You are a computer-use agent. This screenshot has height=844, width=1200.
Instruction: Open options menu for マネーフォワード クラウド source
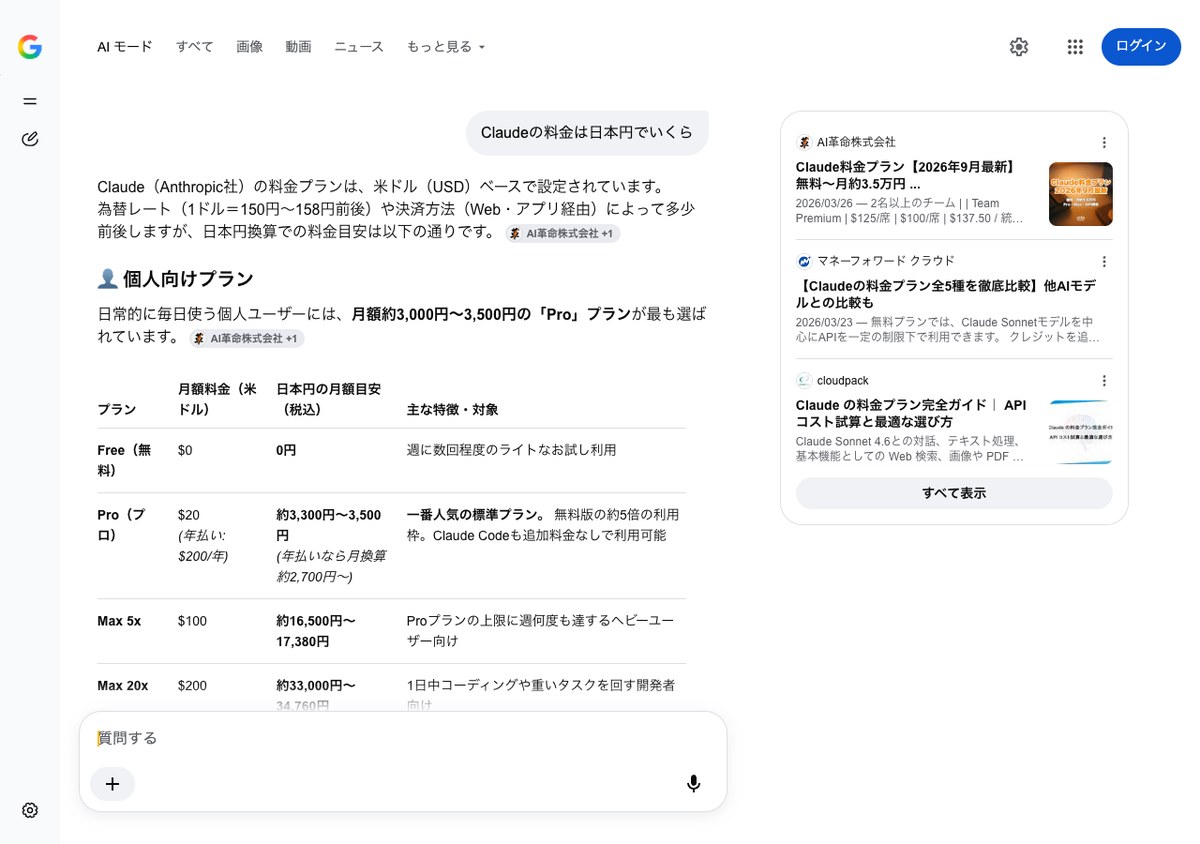[x=1104, y=262]
